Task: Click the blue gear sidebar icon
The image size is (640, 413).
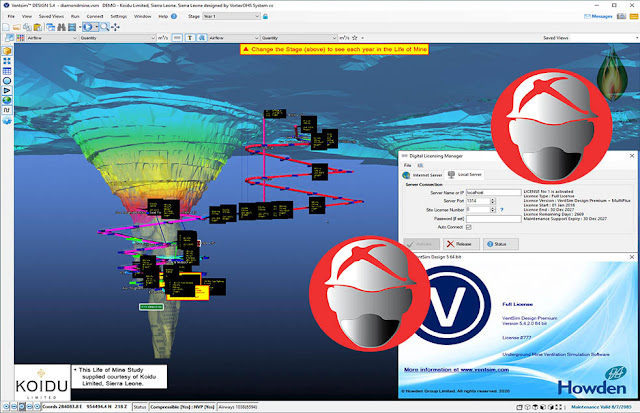Action: (x=7, y=121)
